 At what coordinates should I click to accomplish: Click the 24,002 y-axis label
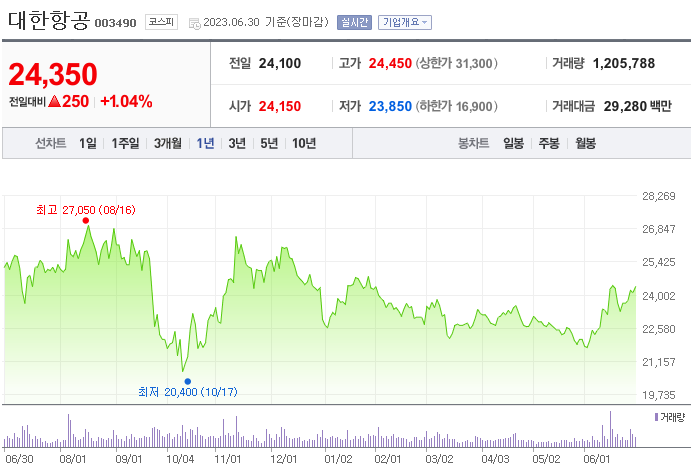pyautogui.click(x=659, y=296)
